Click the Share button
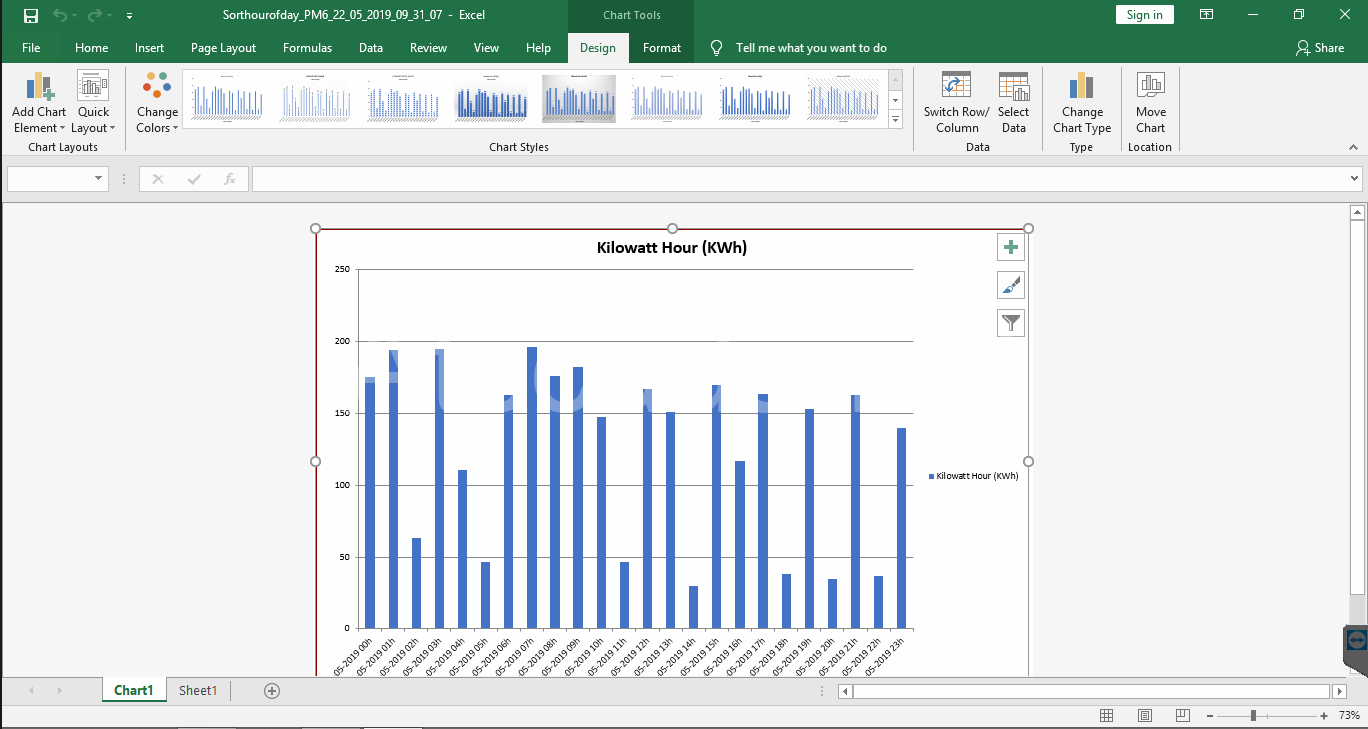1368x729 pixels. tap(1320, 48)
